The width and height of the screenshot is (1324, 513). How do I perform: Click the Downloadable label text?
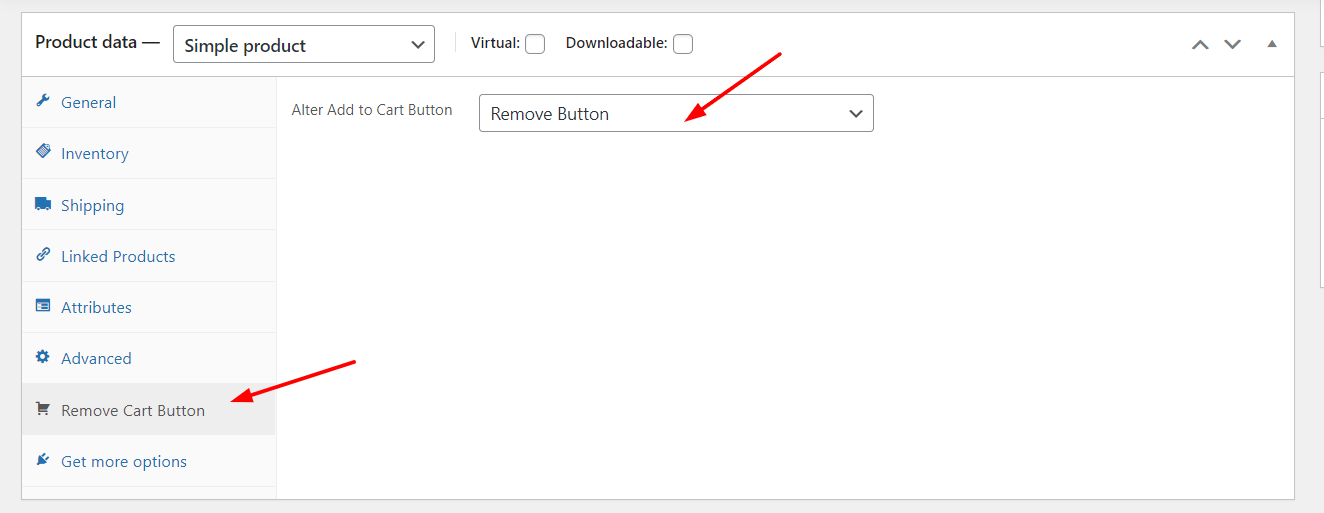(x=616, y=43)
